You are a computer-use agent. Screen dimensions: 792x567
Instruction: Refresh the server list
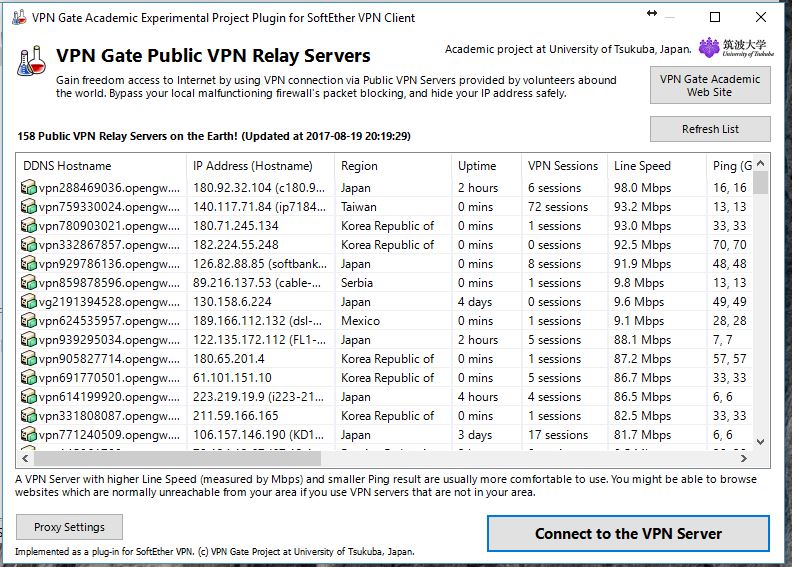(710, 129)
